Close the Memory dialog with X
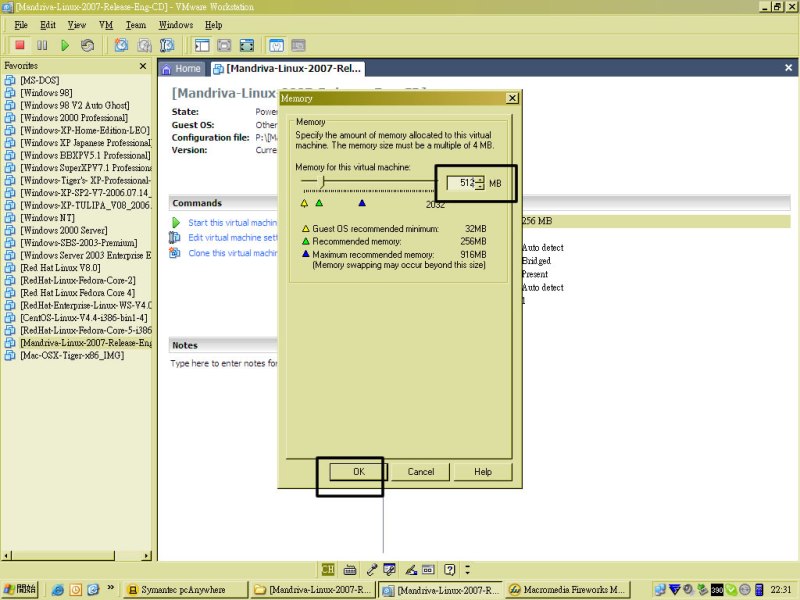The height and width of the screenshot is (600, 800). click(x=512, y=98)
